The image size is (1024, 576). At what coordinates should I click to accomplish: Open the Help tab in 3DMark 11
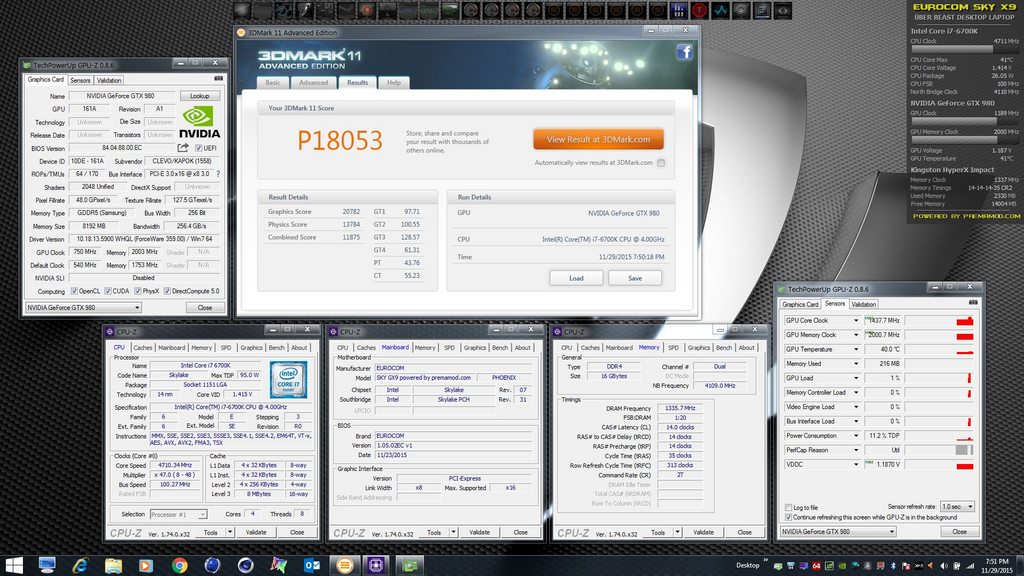click(394, 83)
